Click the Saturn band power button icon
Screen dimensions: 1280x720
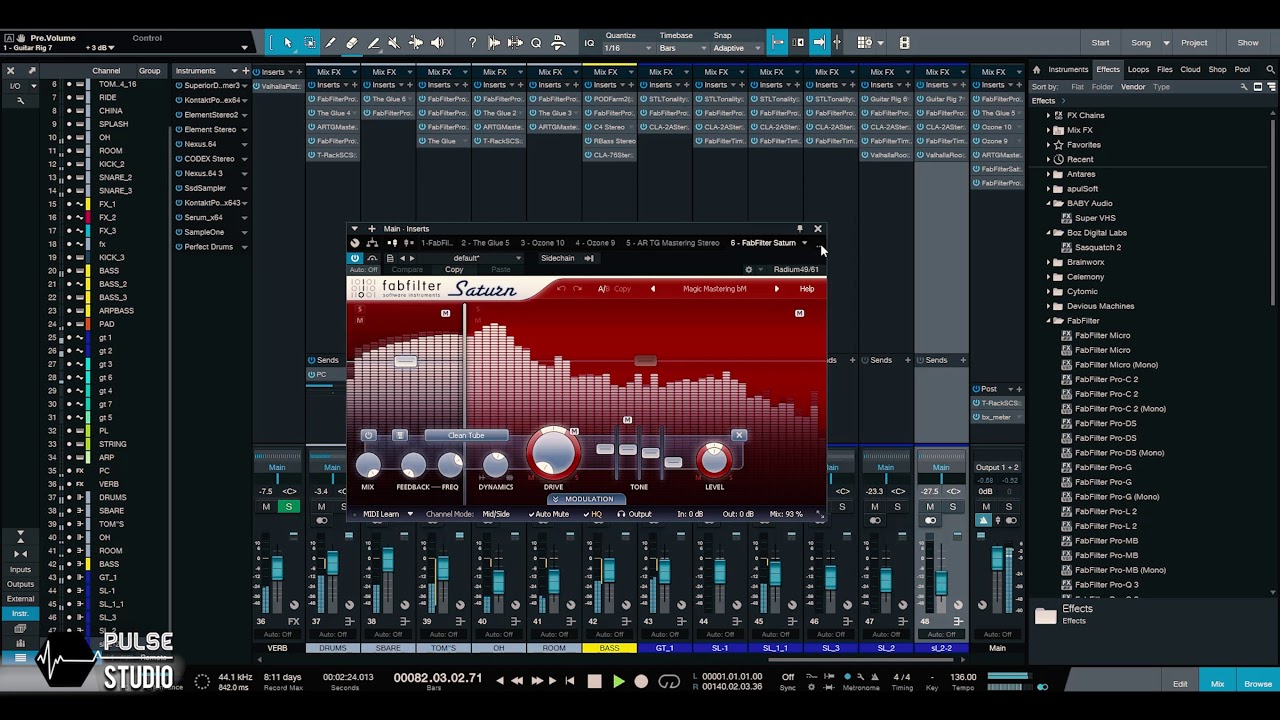coord(368,435)
